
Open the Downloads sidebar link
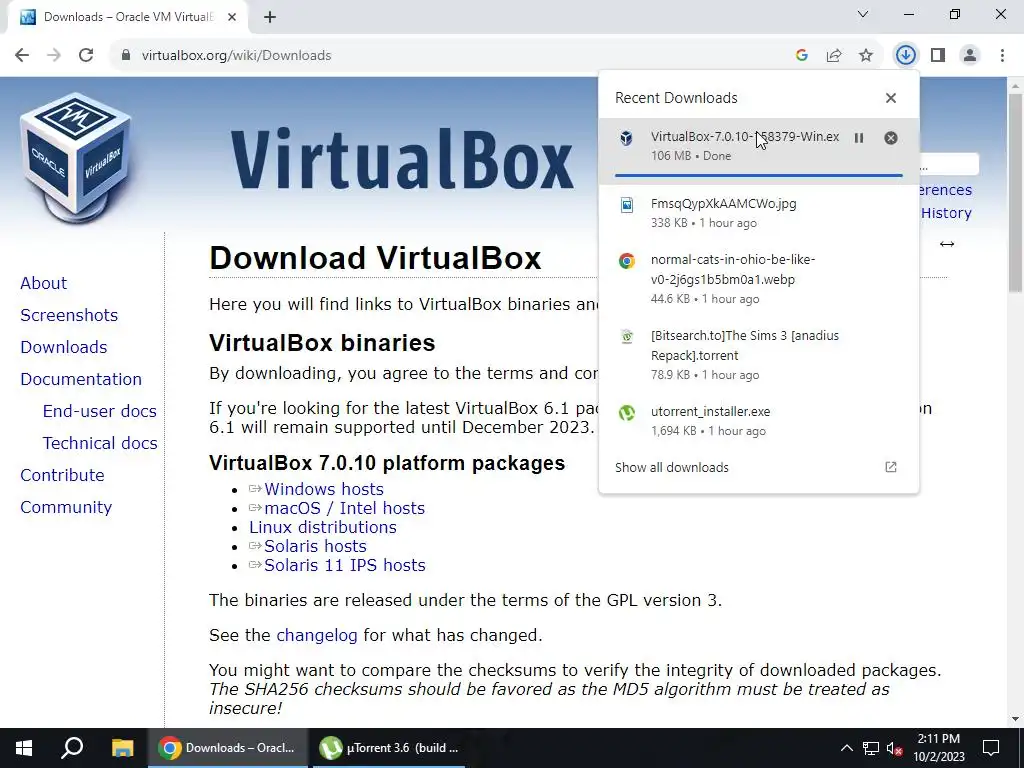(x=64, y=347)
